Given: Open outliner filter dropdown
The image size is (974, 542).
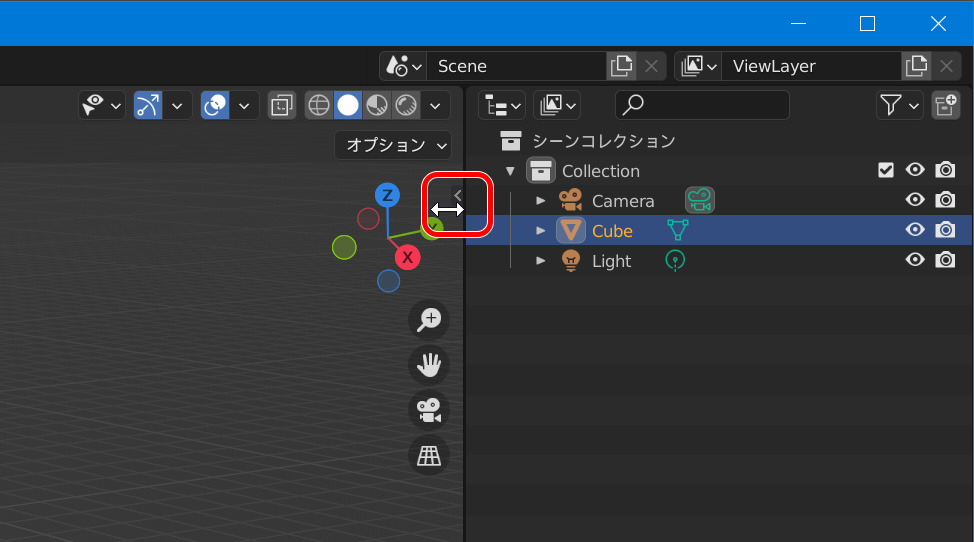Looking at the screenshot, I should point(899,106).
